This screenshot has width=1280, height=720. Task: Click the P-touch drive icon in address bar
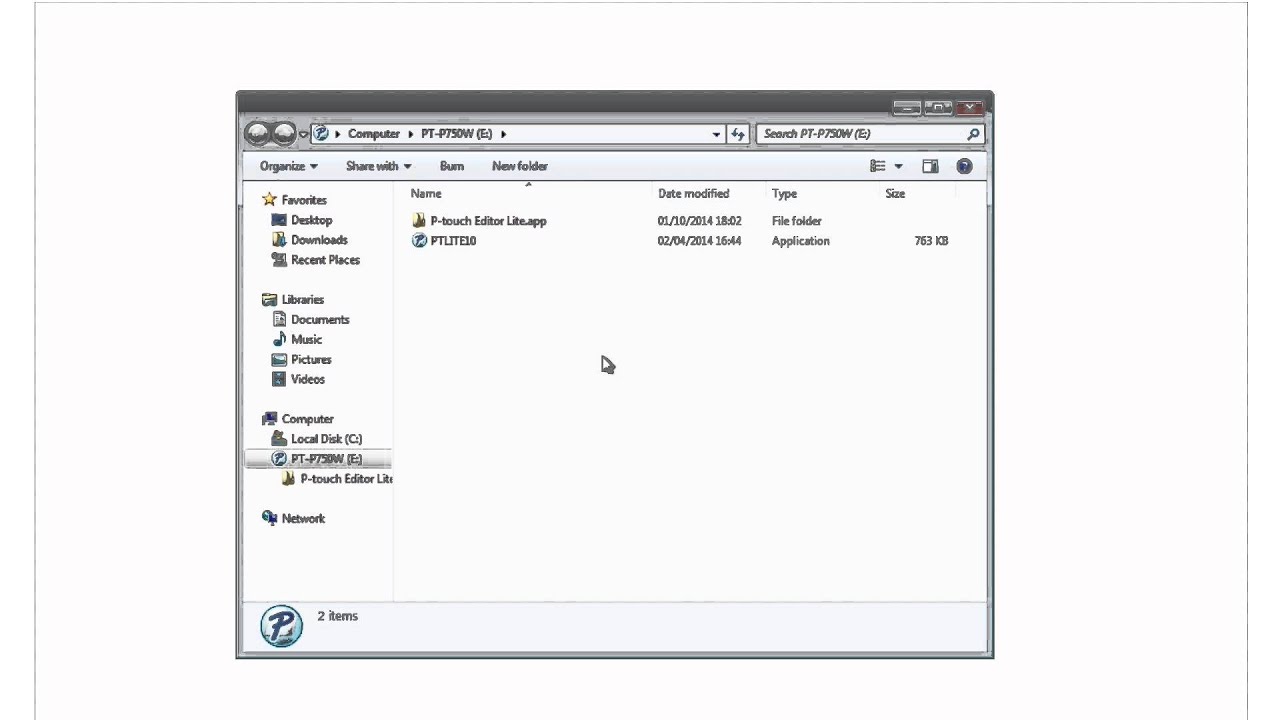(321, 133)
